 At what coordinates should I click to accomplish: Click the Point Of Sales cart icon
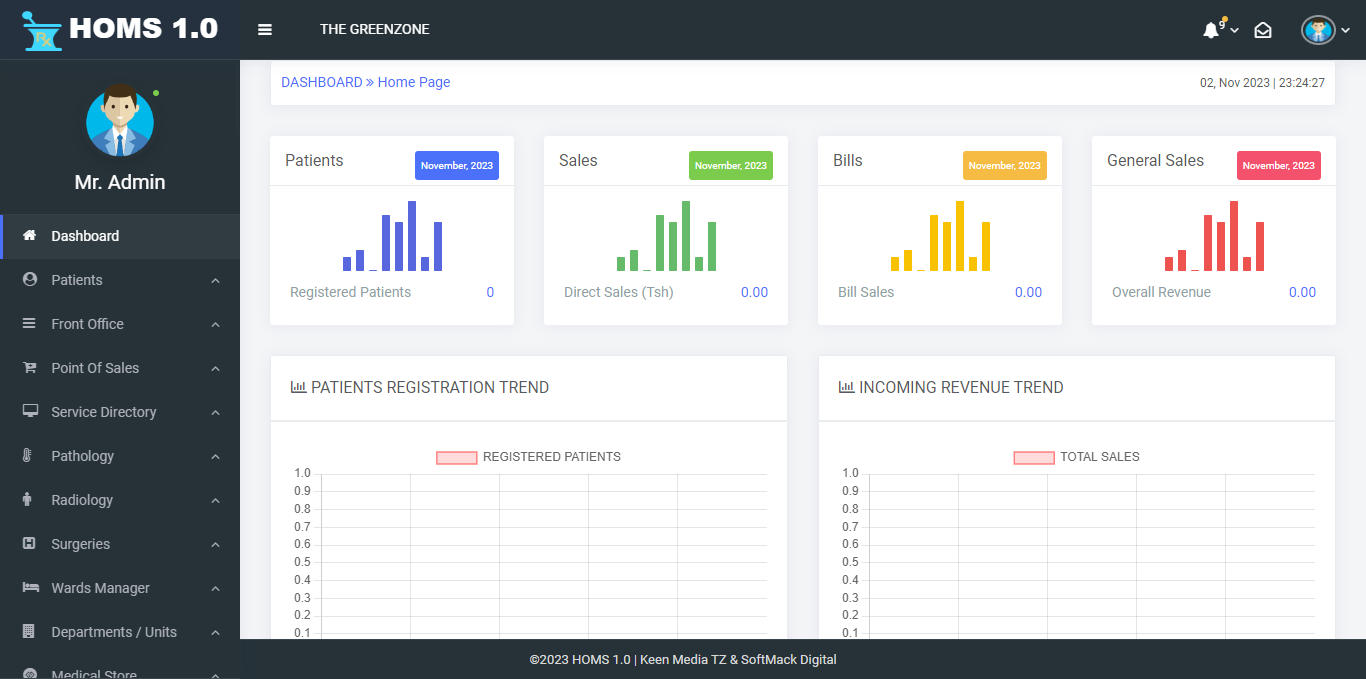[30, 368]
